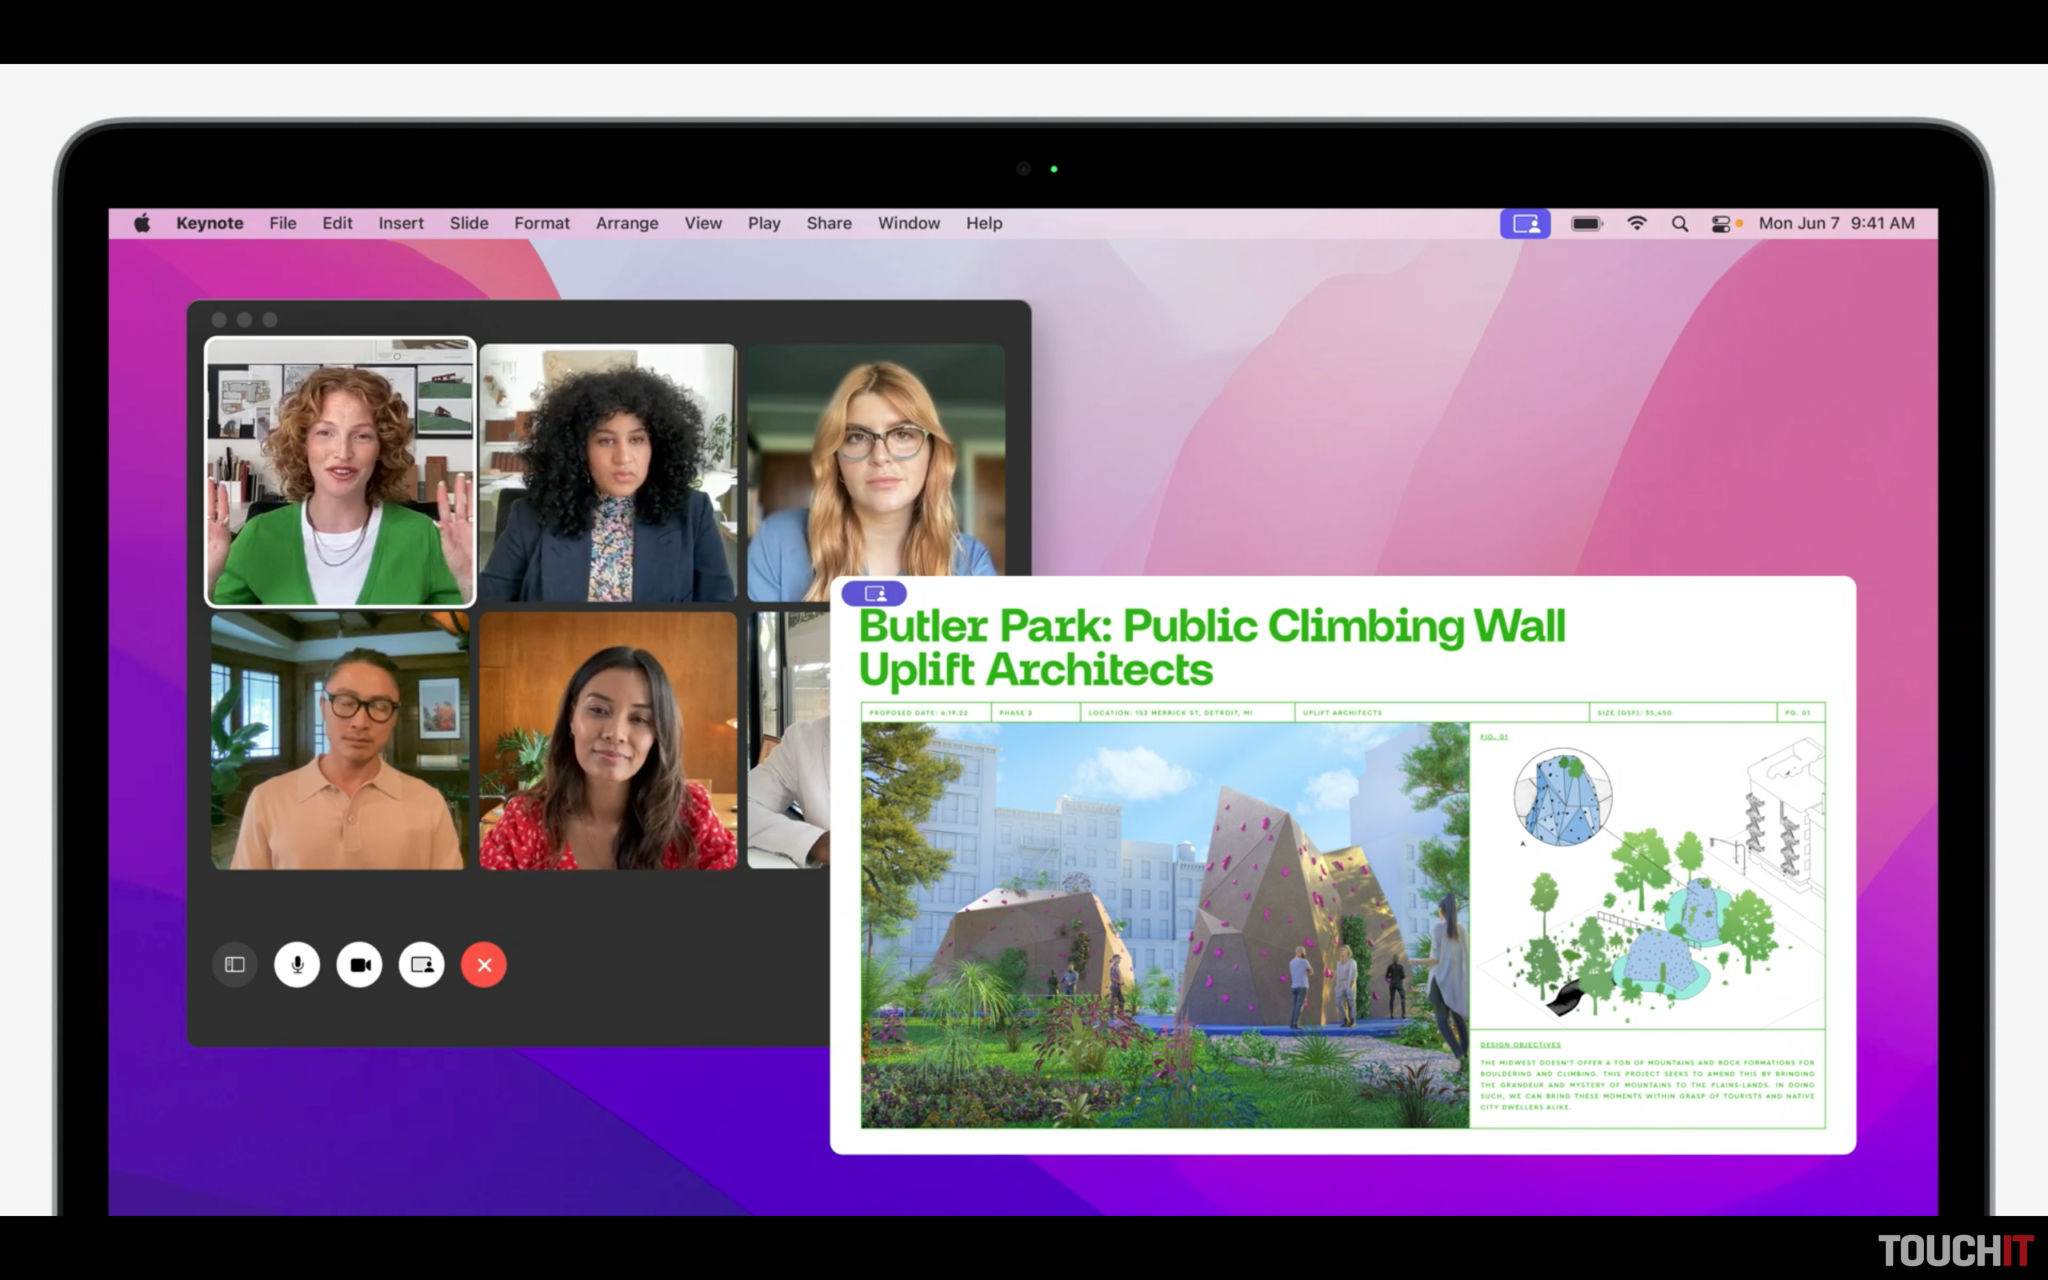Click the purple sharing badge on Keynote window
This screenshot has width=2048, height=1280.
[874, 593]
